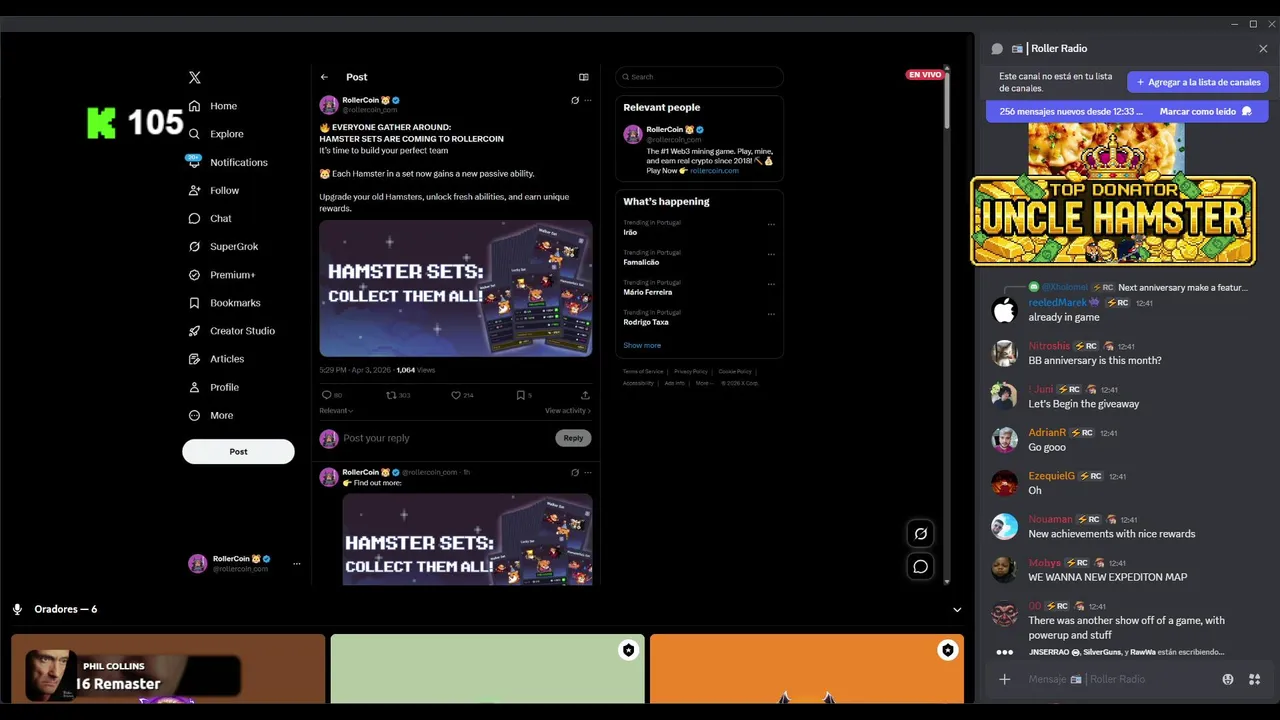Click the Bookmarks ribbon icon in sidebar
Image resolution: width=1280 pixels, height=720 pixels.
coord(195,303)
